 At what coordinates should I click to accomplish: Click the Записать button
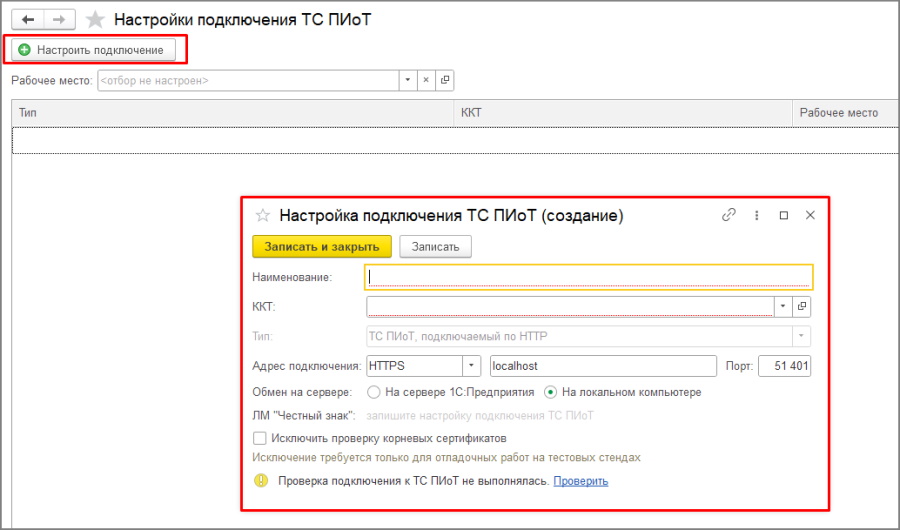tap(436, 247)
